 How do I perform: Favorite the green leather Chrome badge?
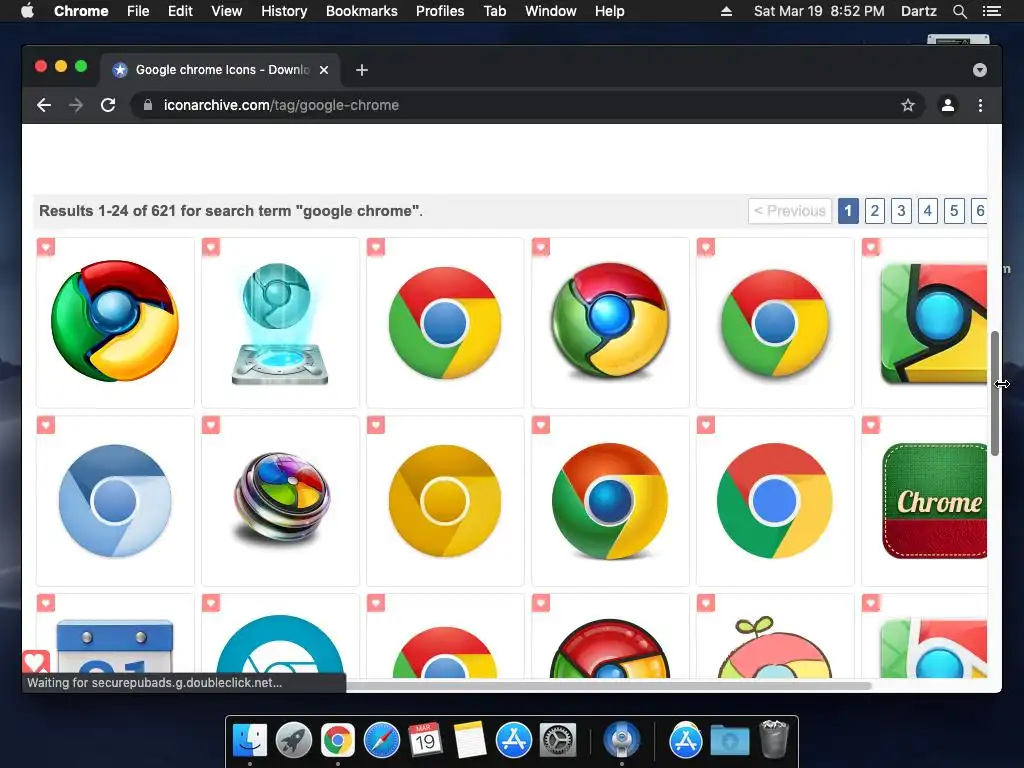point(871,425)
